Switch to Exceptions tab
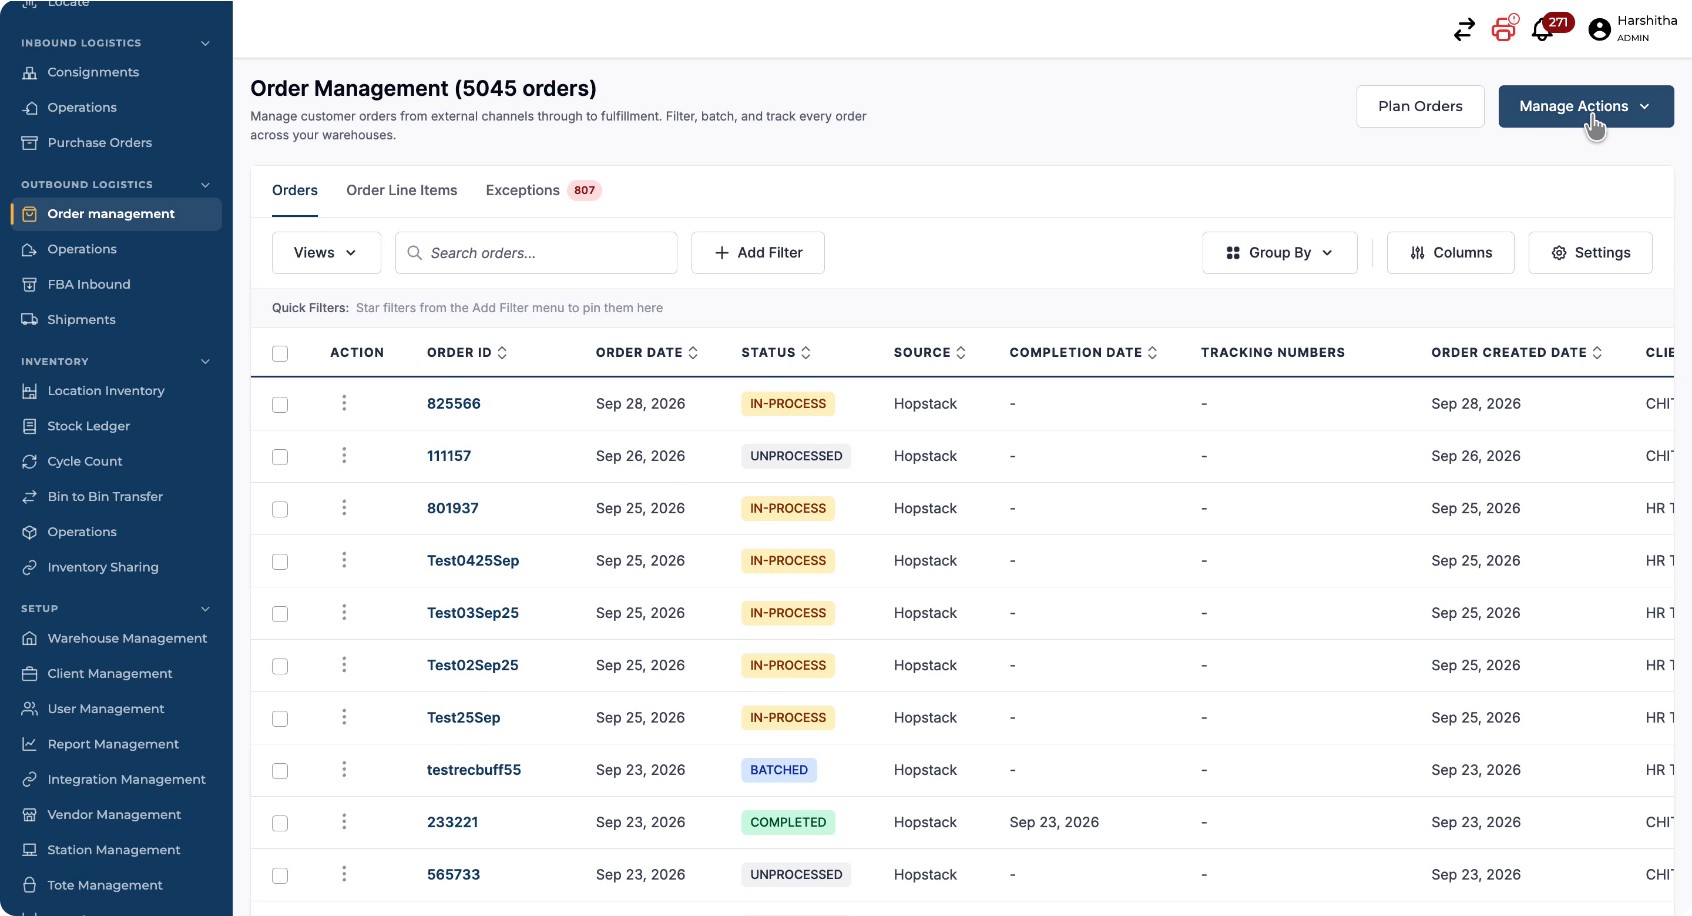This screenshot has width=1692, height=916. [543, 190]
